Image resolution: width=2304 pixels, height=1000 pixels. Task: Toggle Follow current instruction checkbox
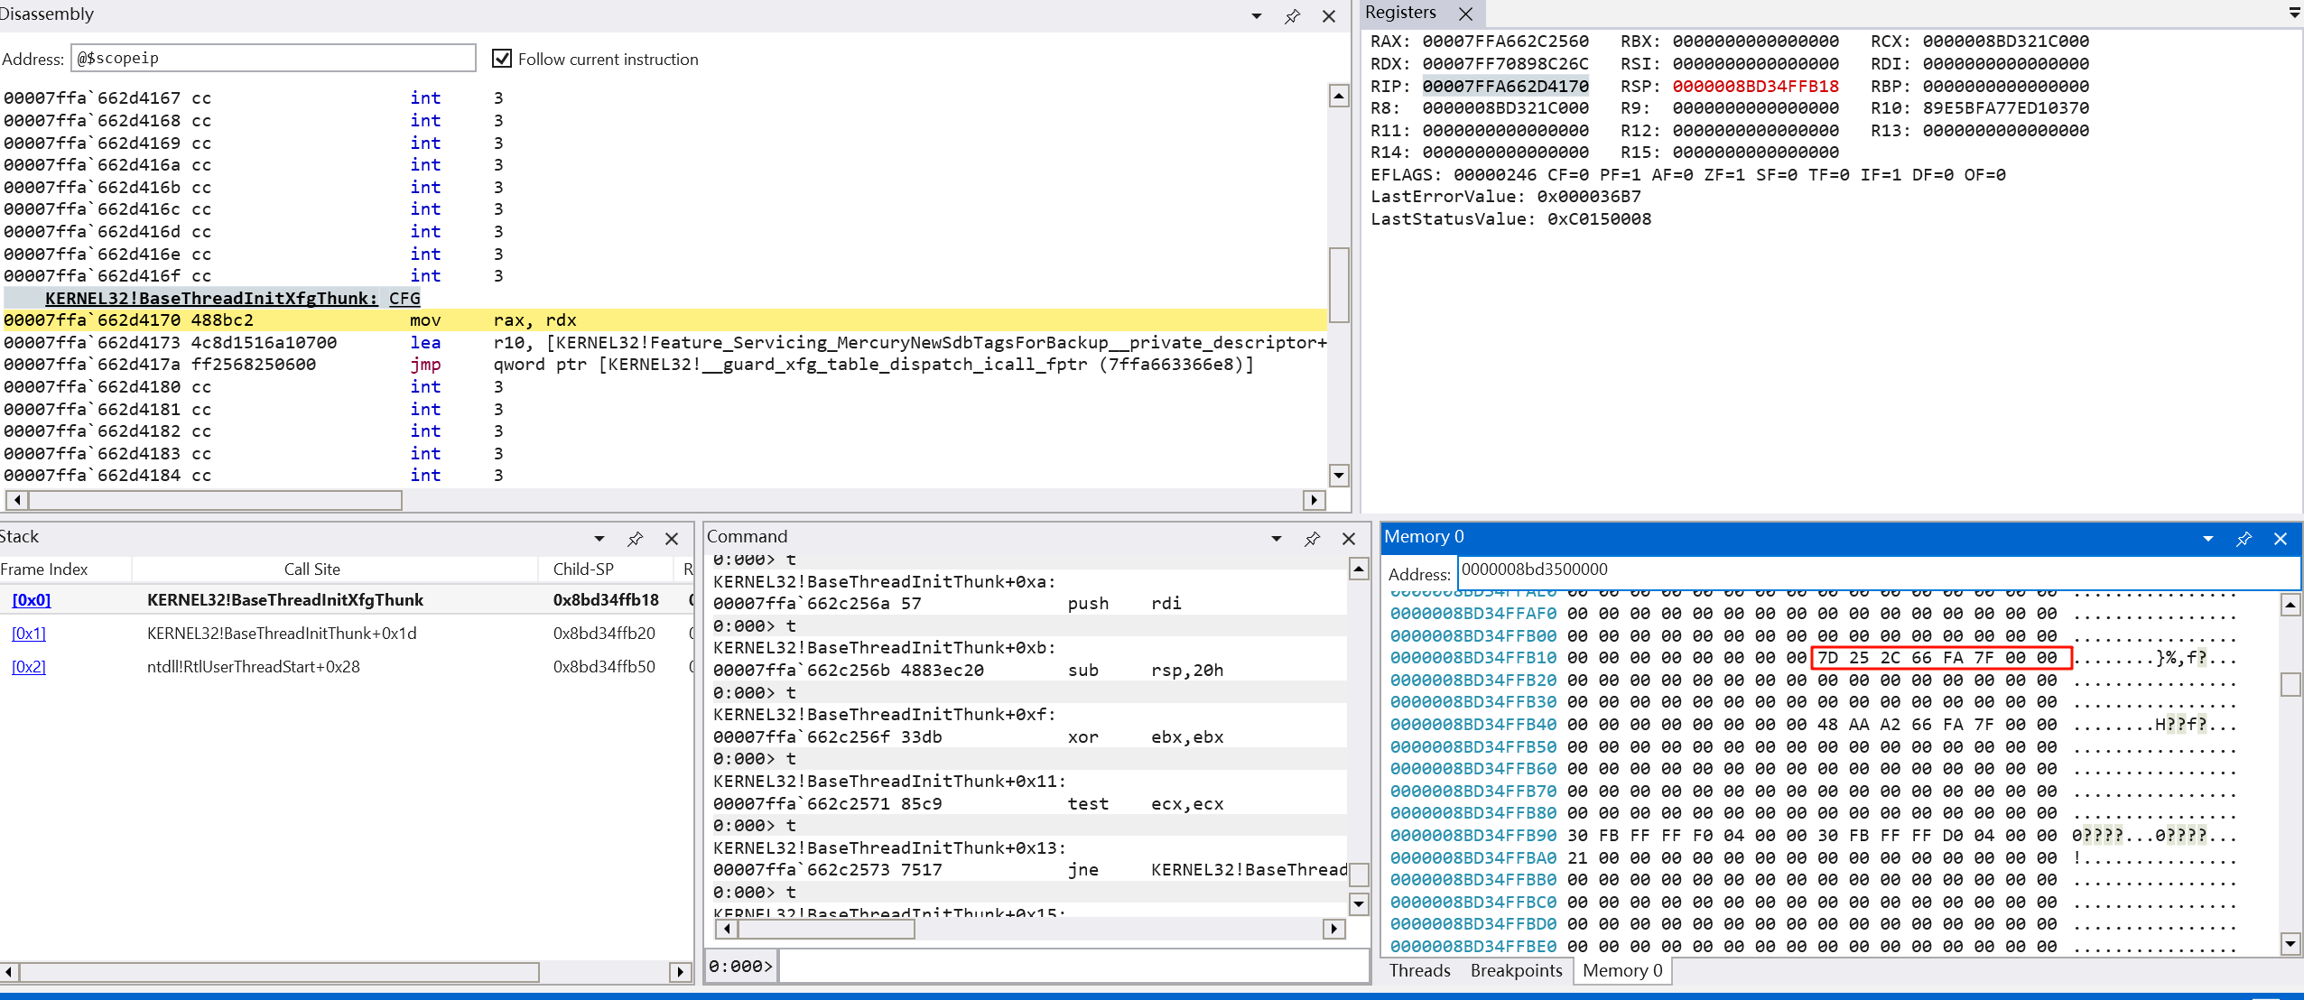(x=502, y=59)
